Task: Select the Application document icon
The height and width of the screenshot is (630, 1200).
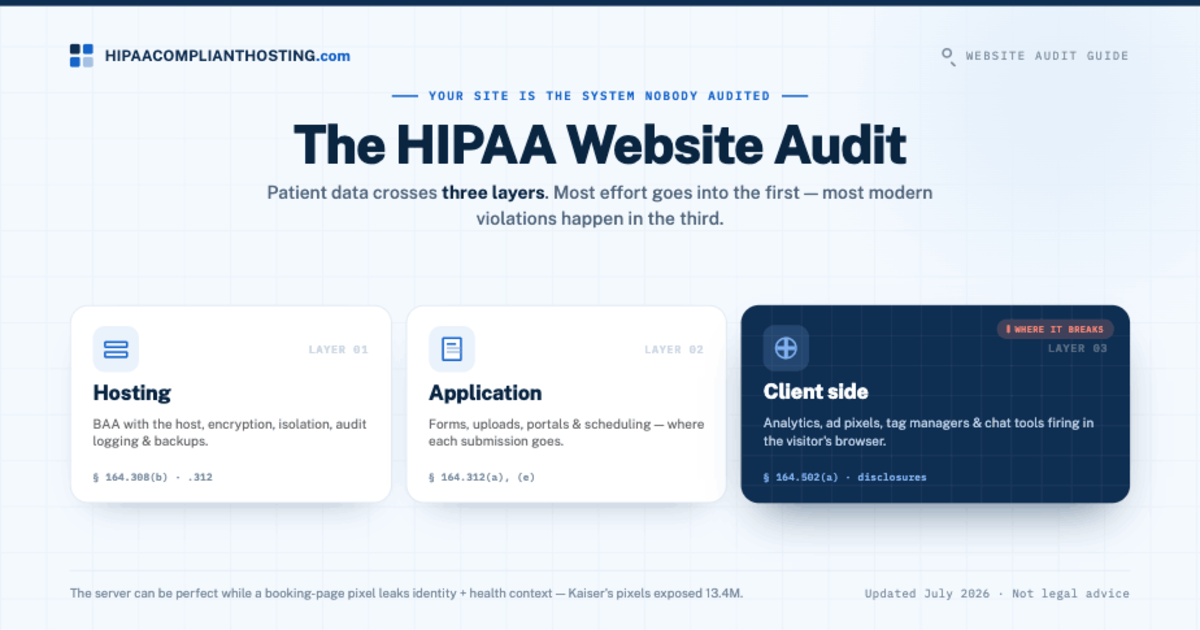Action: point(452,349)
